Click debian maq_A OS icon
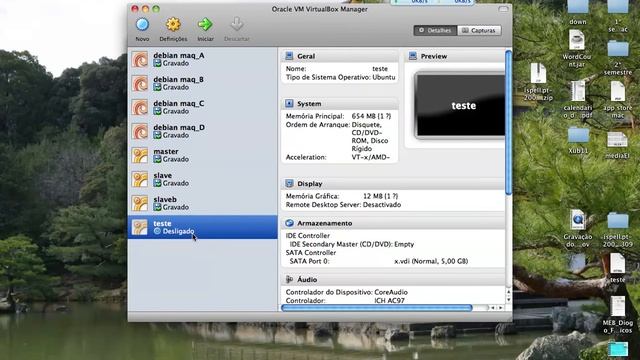This screenshot has height=360, width=640. (140, 60)
